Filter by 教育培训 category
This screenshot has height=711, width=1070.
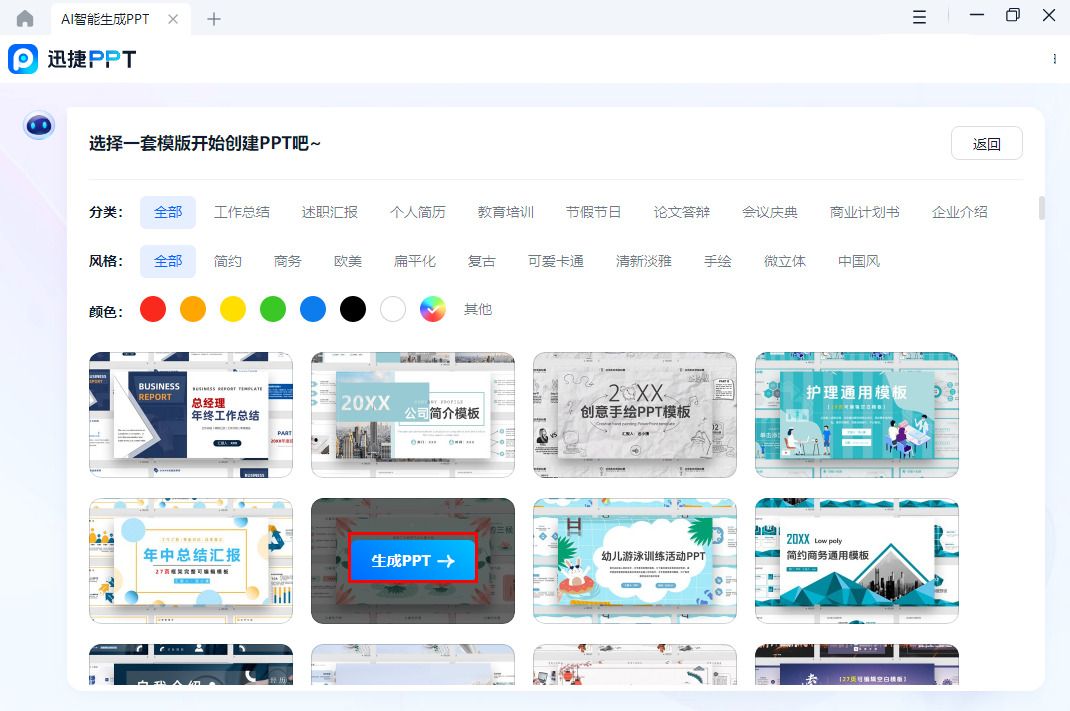[506, 212]
